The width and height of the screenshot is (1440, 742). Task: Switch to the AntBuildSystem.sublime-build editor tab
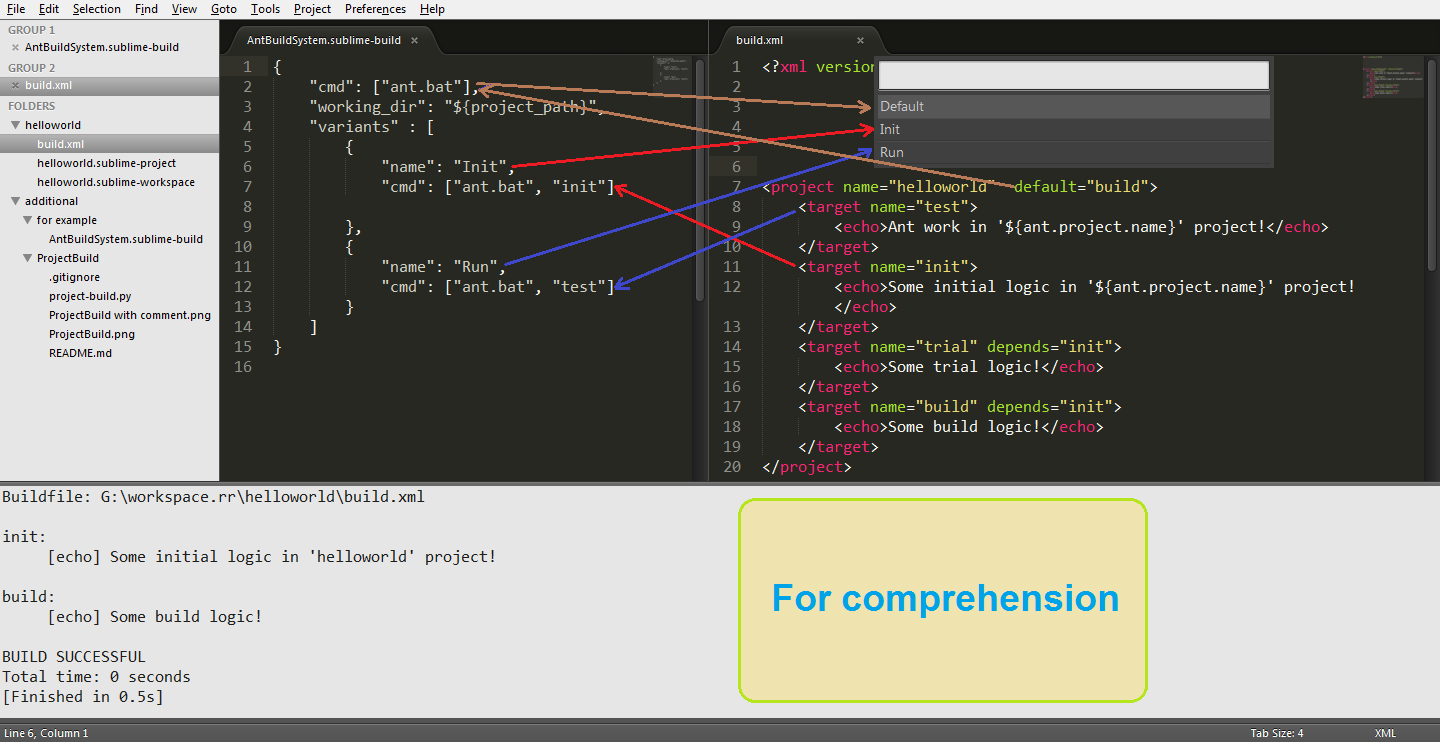[x=324, y=40]
